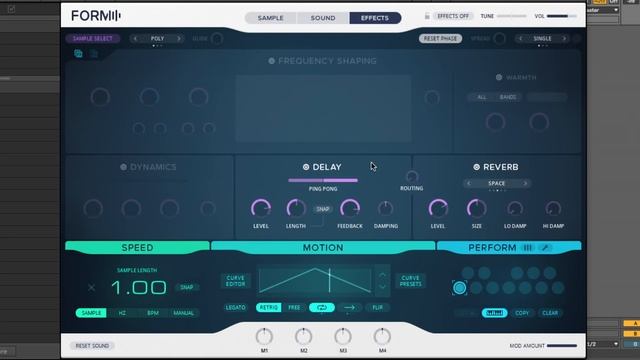Toggle LEGATO mode
Image resolution: width=640 pixels, height=360 pixels.
click(x=236, y=307)
